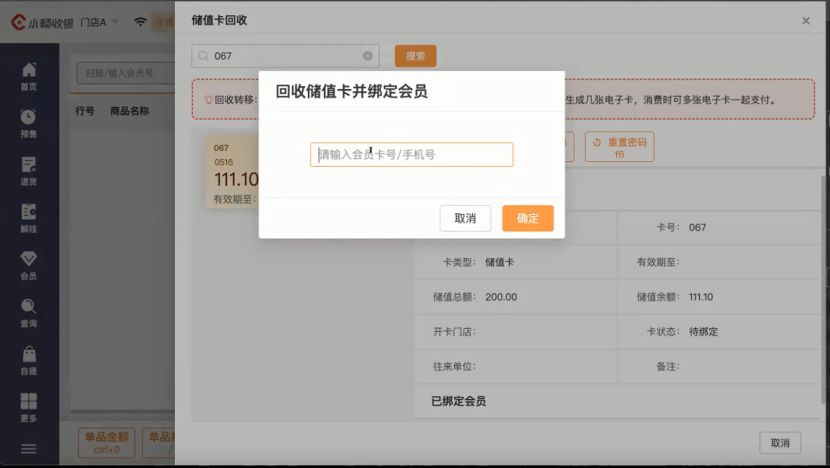Screen dimensions: 830x468
Task: Expand the 门店A store dropdown
Action: pos(99,22)
